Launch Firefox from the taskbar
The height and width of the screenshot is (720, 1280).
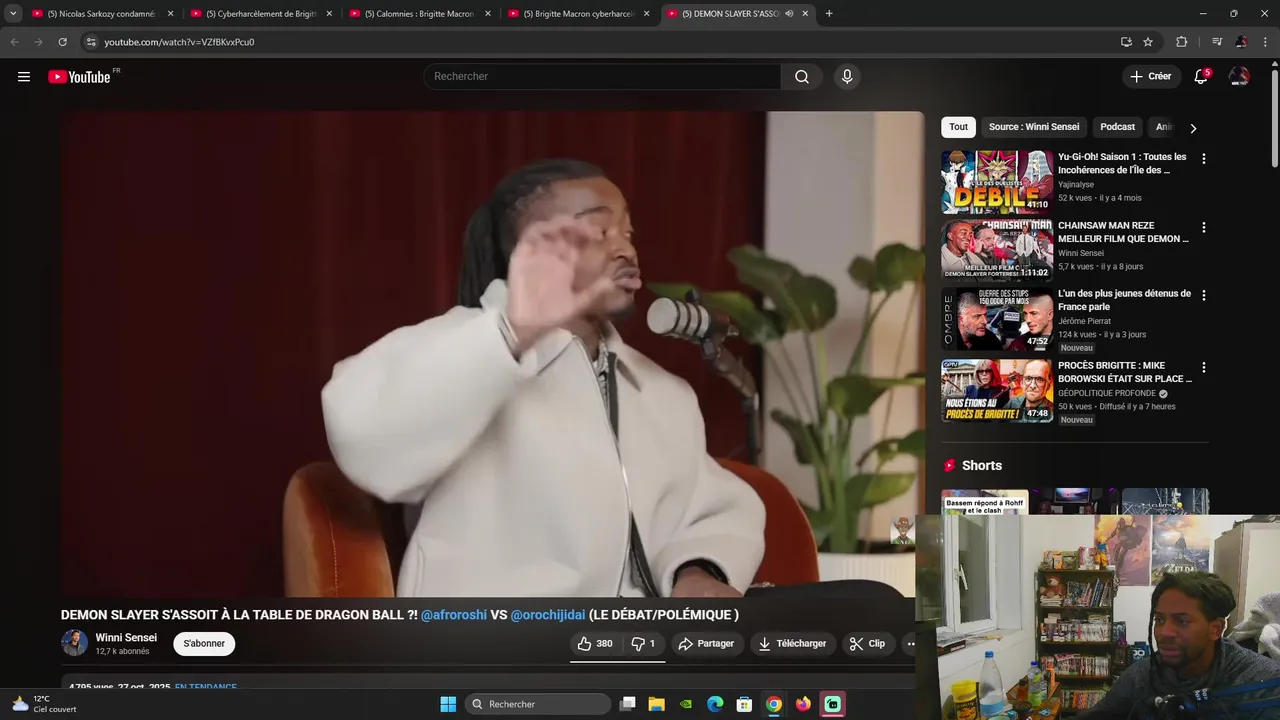pos(803,704)
